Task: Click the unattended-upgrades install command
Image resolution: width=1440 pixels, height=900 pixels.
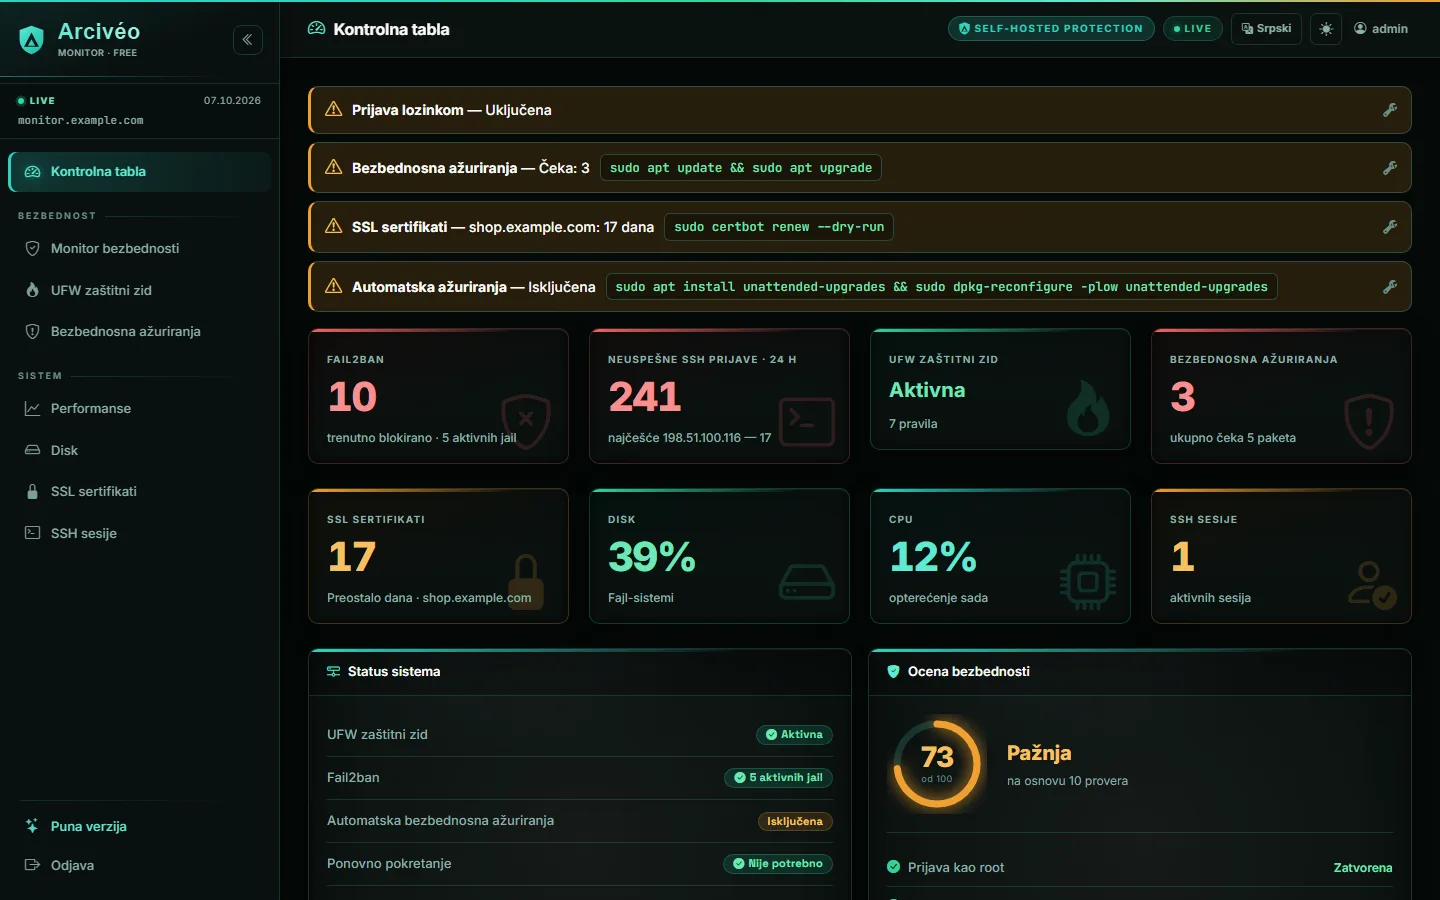Action: pos(941,287)
